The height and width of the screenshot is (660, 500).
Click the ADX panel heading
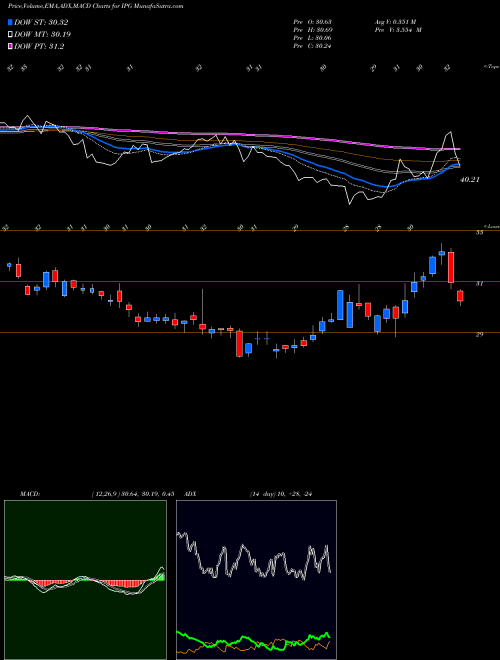pos(191,494)
